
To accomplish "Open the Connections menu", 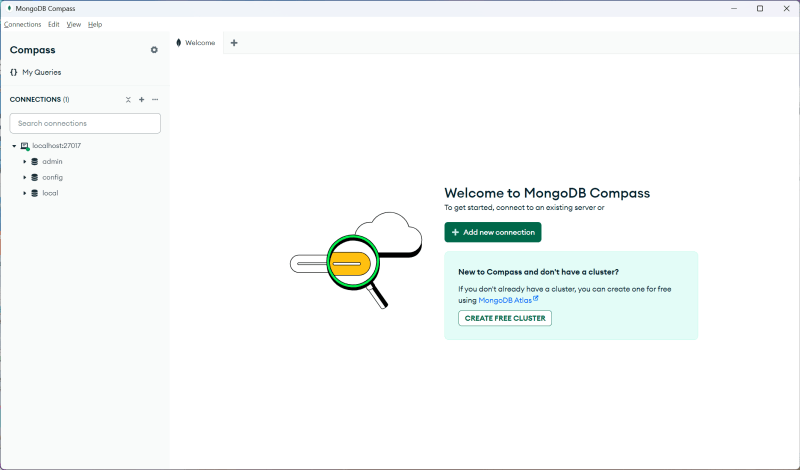I will pyautogui.click(x=22, y=24).
